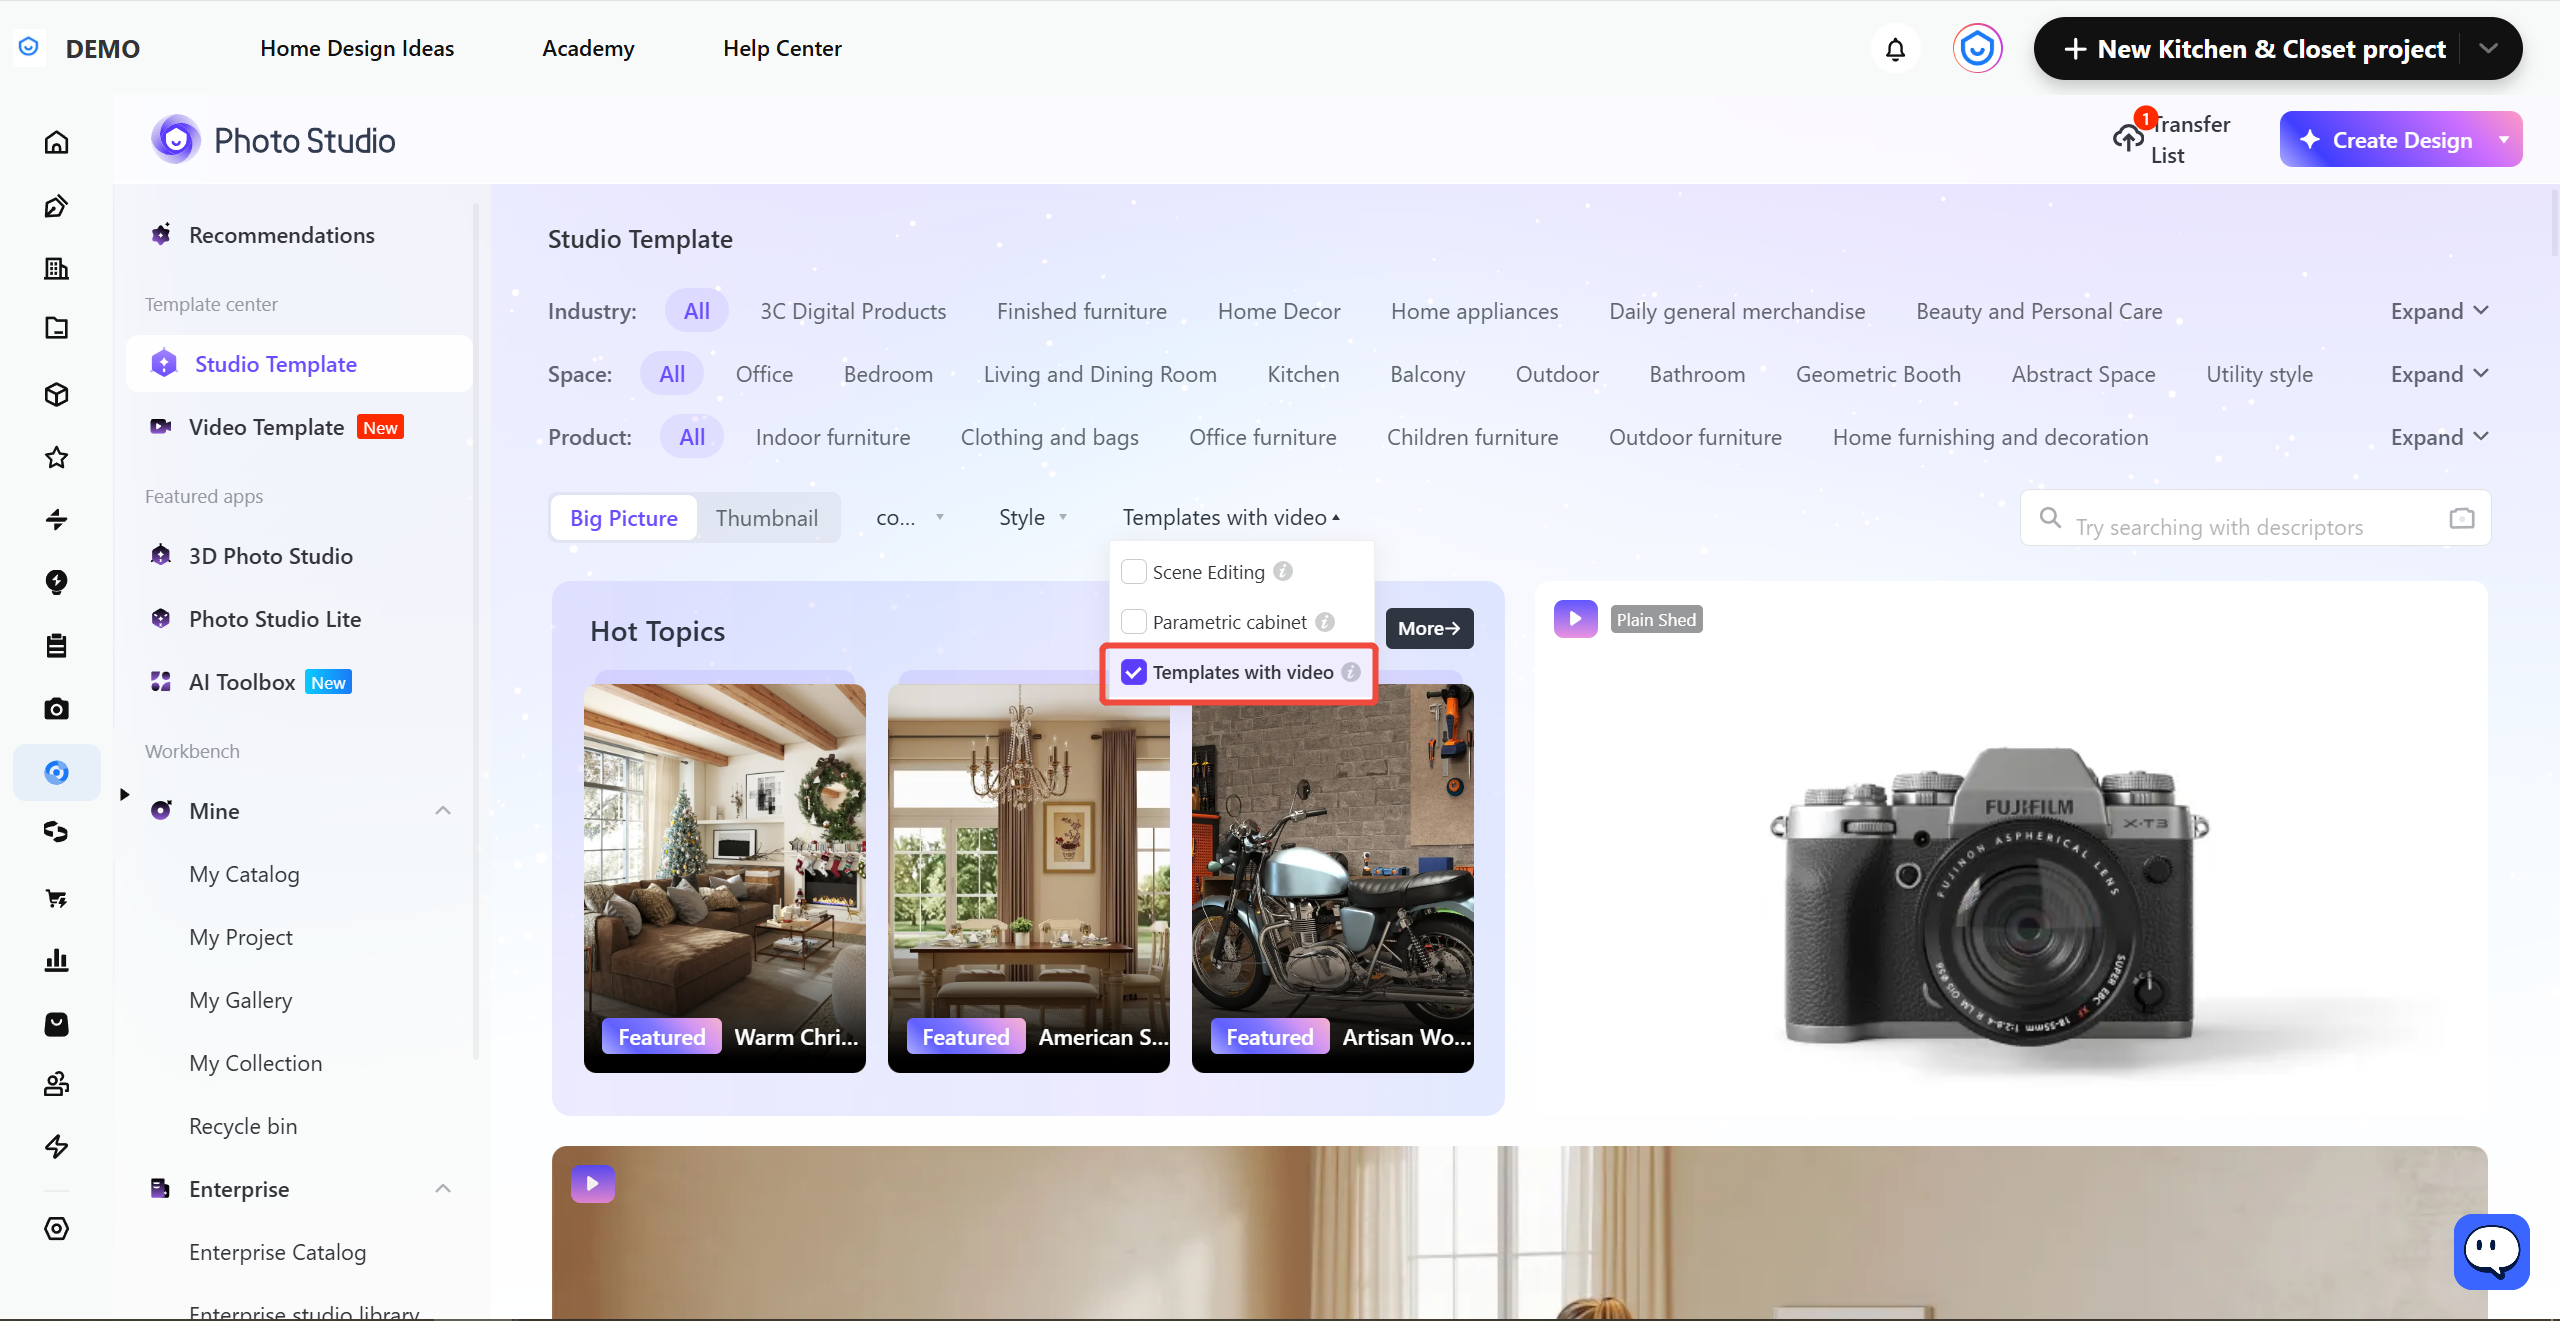Check the Scene Editing checkbox
2560x1321 pixels.
click(1134, 571)
